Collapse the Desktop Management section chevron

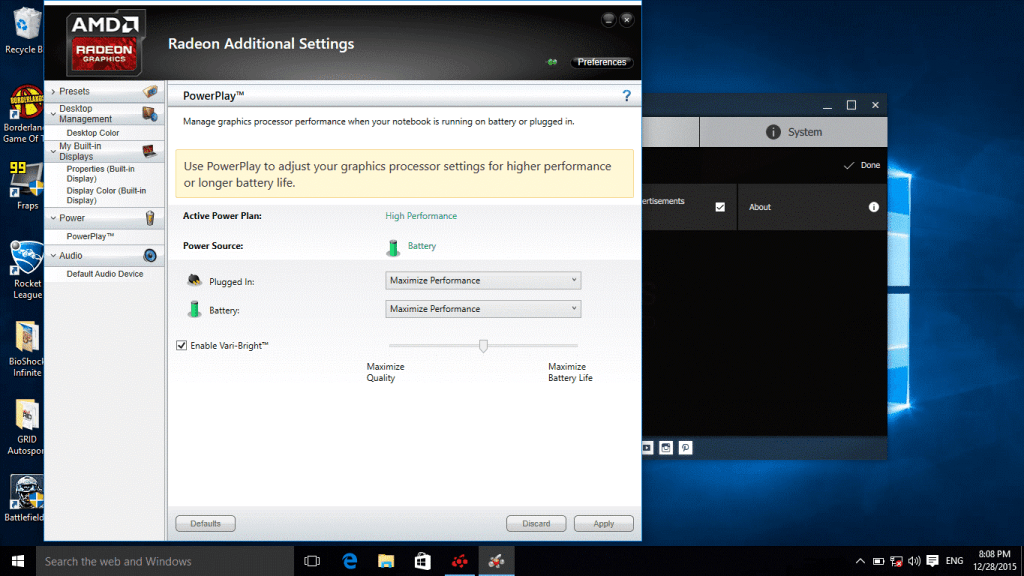point(54,114)
